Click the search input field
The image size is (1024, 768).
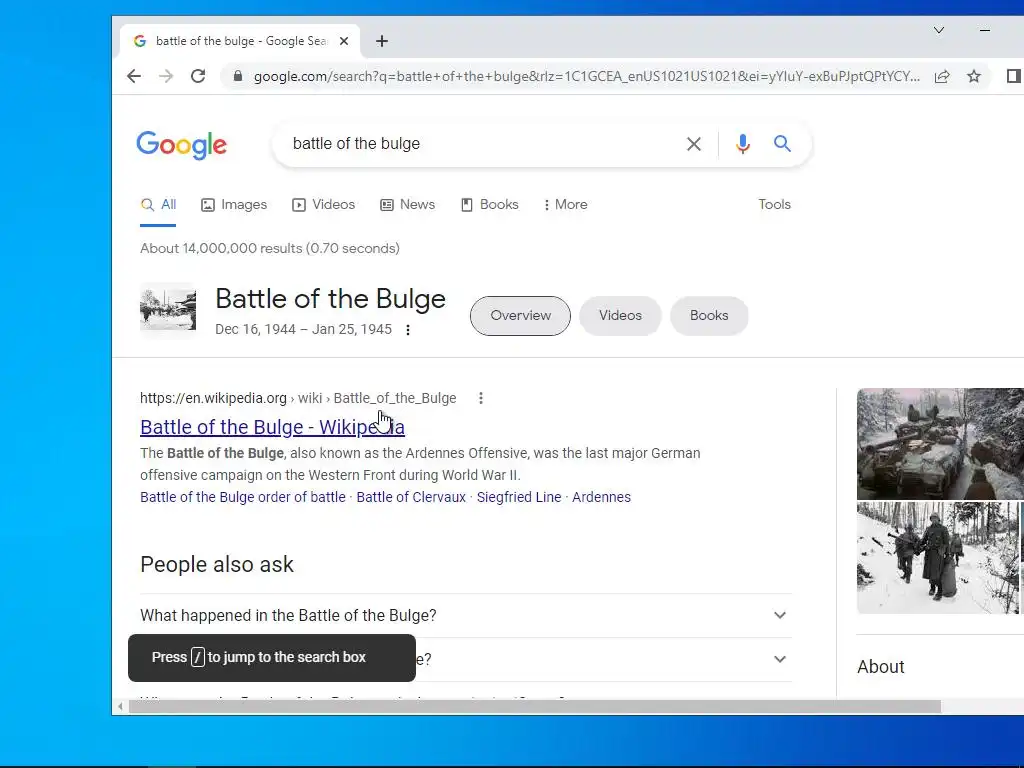pos(483,144)
